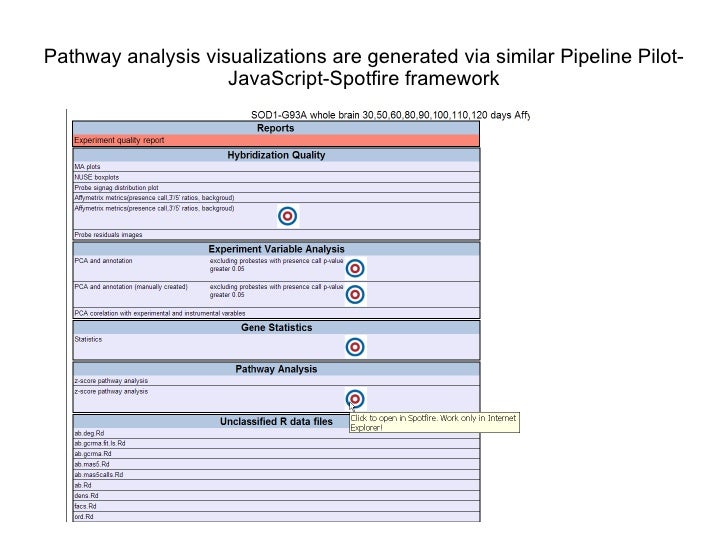Click the SOD1-G93A whole brain experiment title
The height and width of the screenshot is (546, 728).
tap(390, 115)
